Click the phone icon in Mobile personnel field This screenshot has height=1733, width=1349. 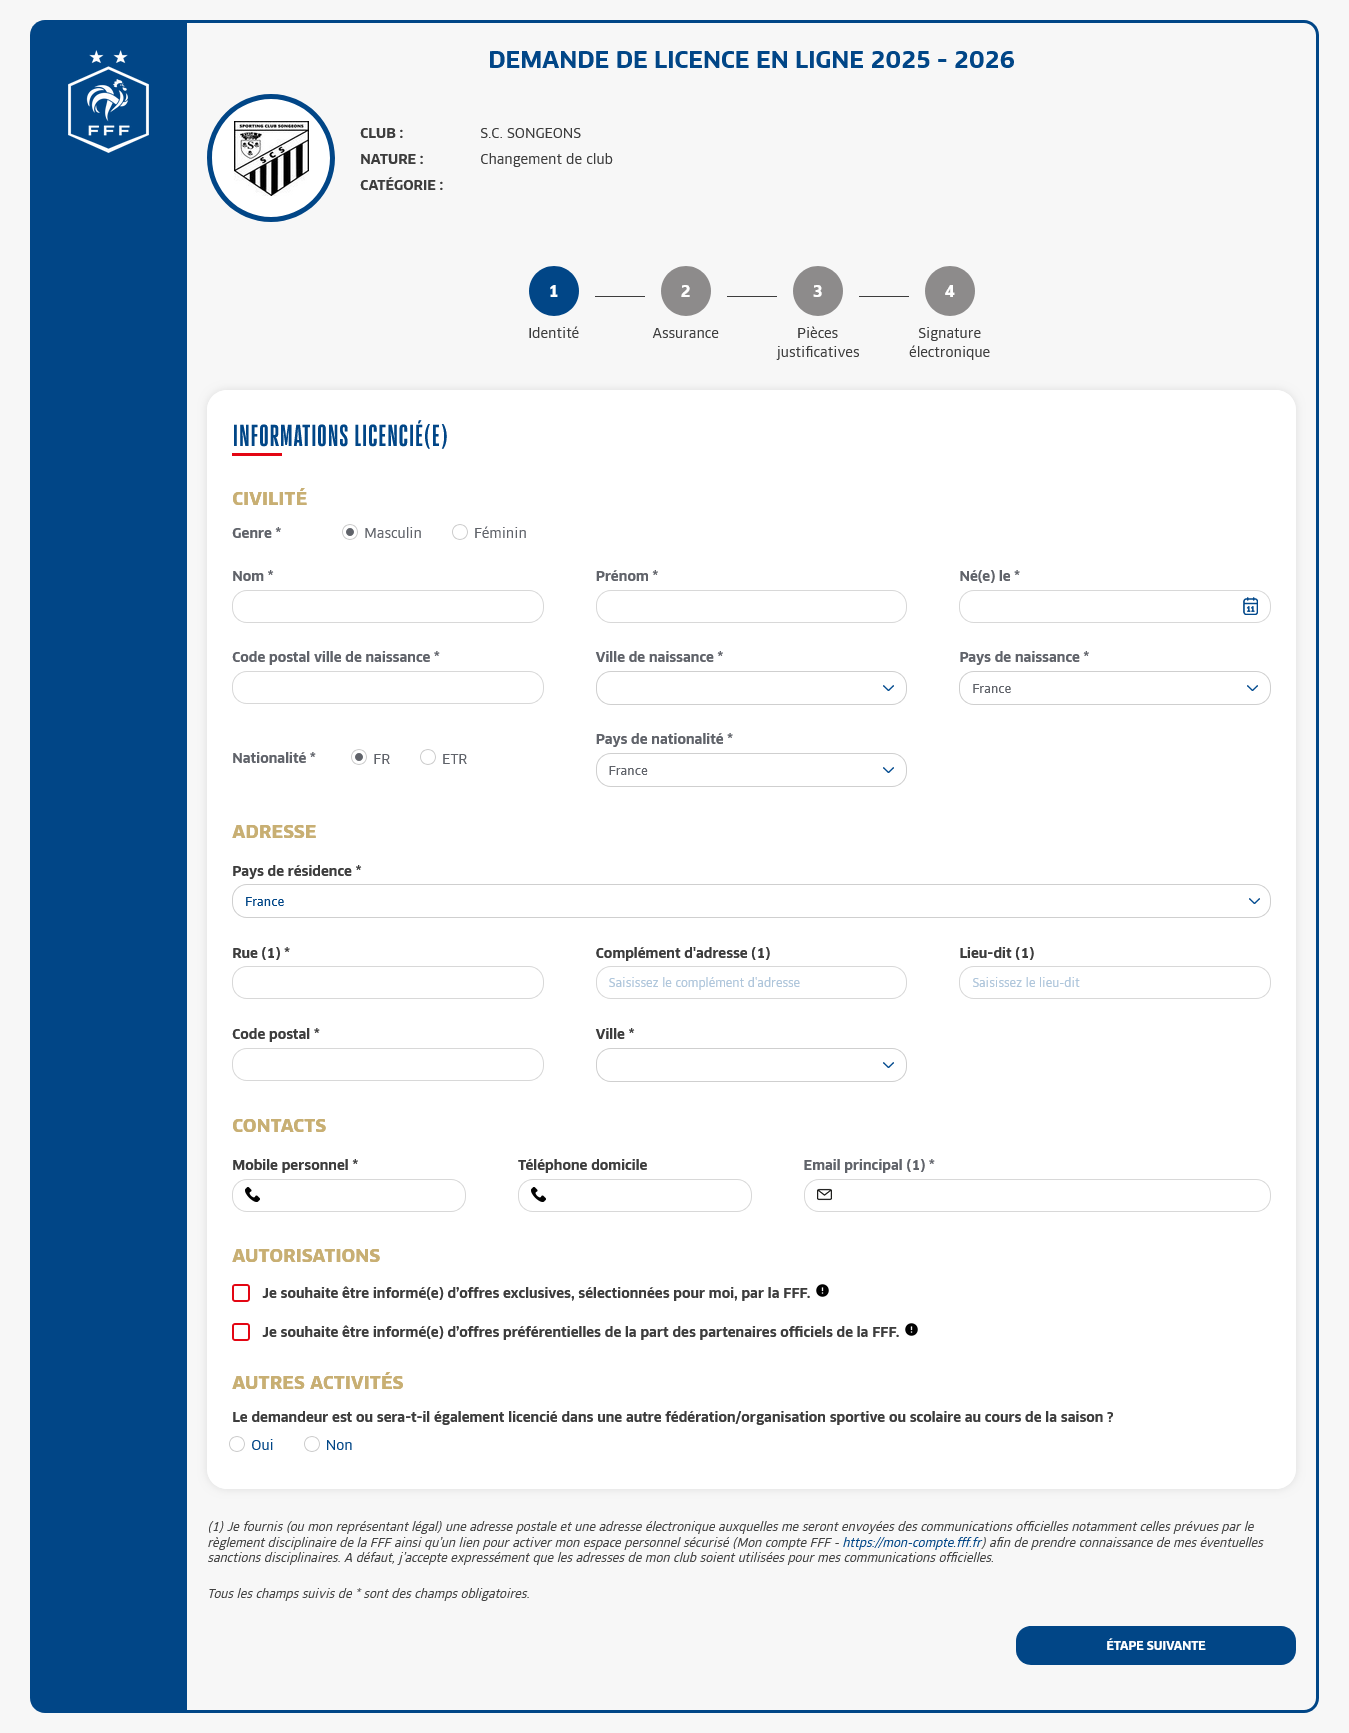tap(253, 1196)
